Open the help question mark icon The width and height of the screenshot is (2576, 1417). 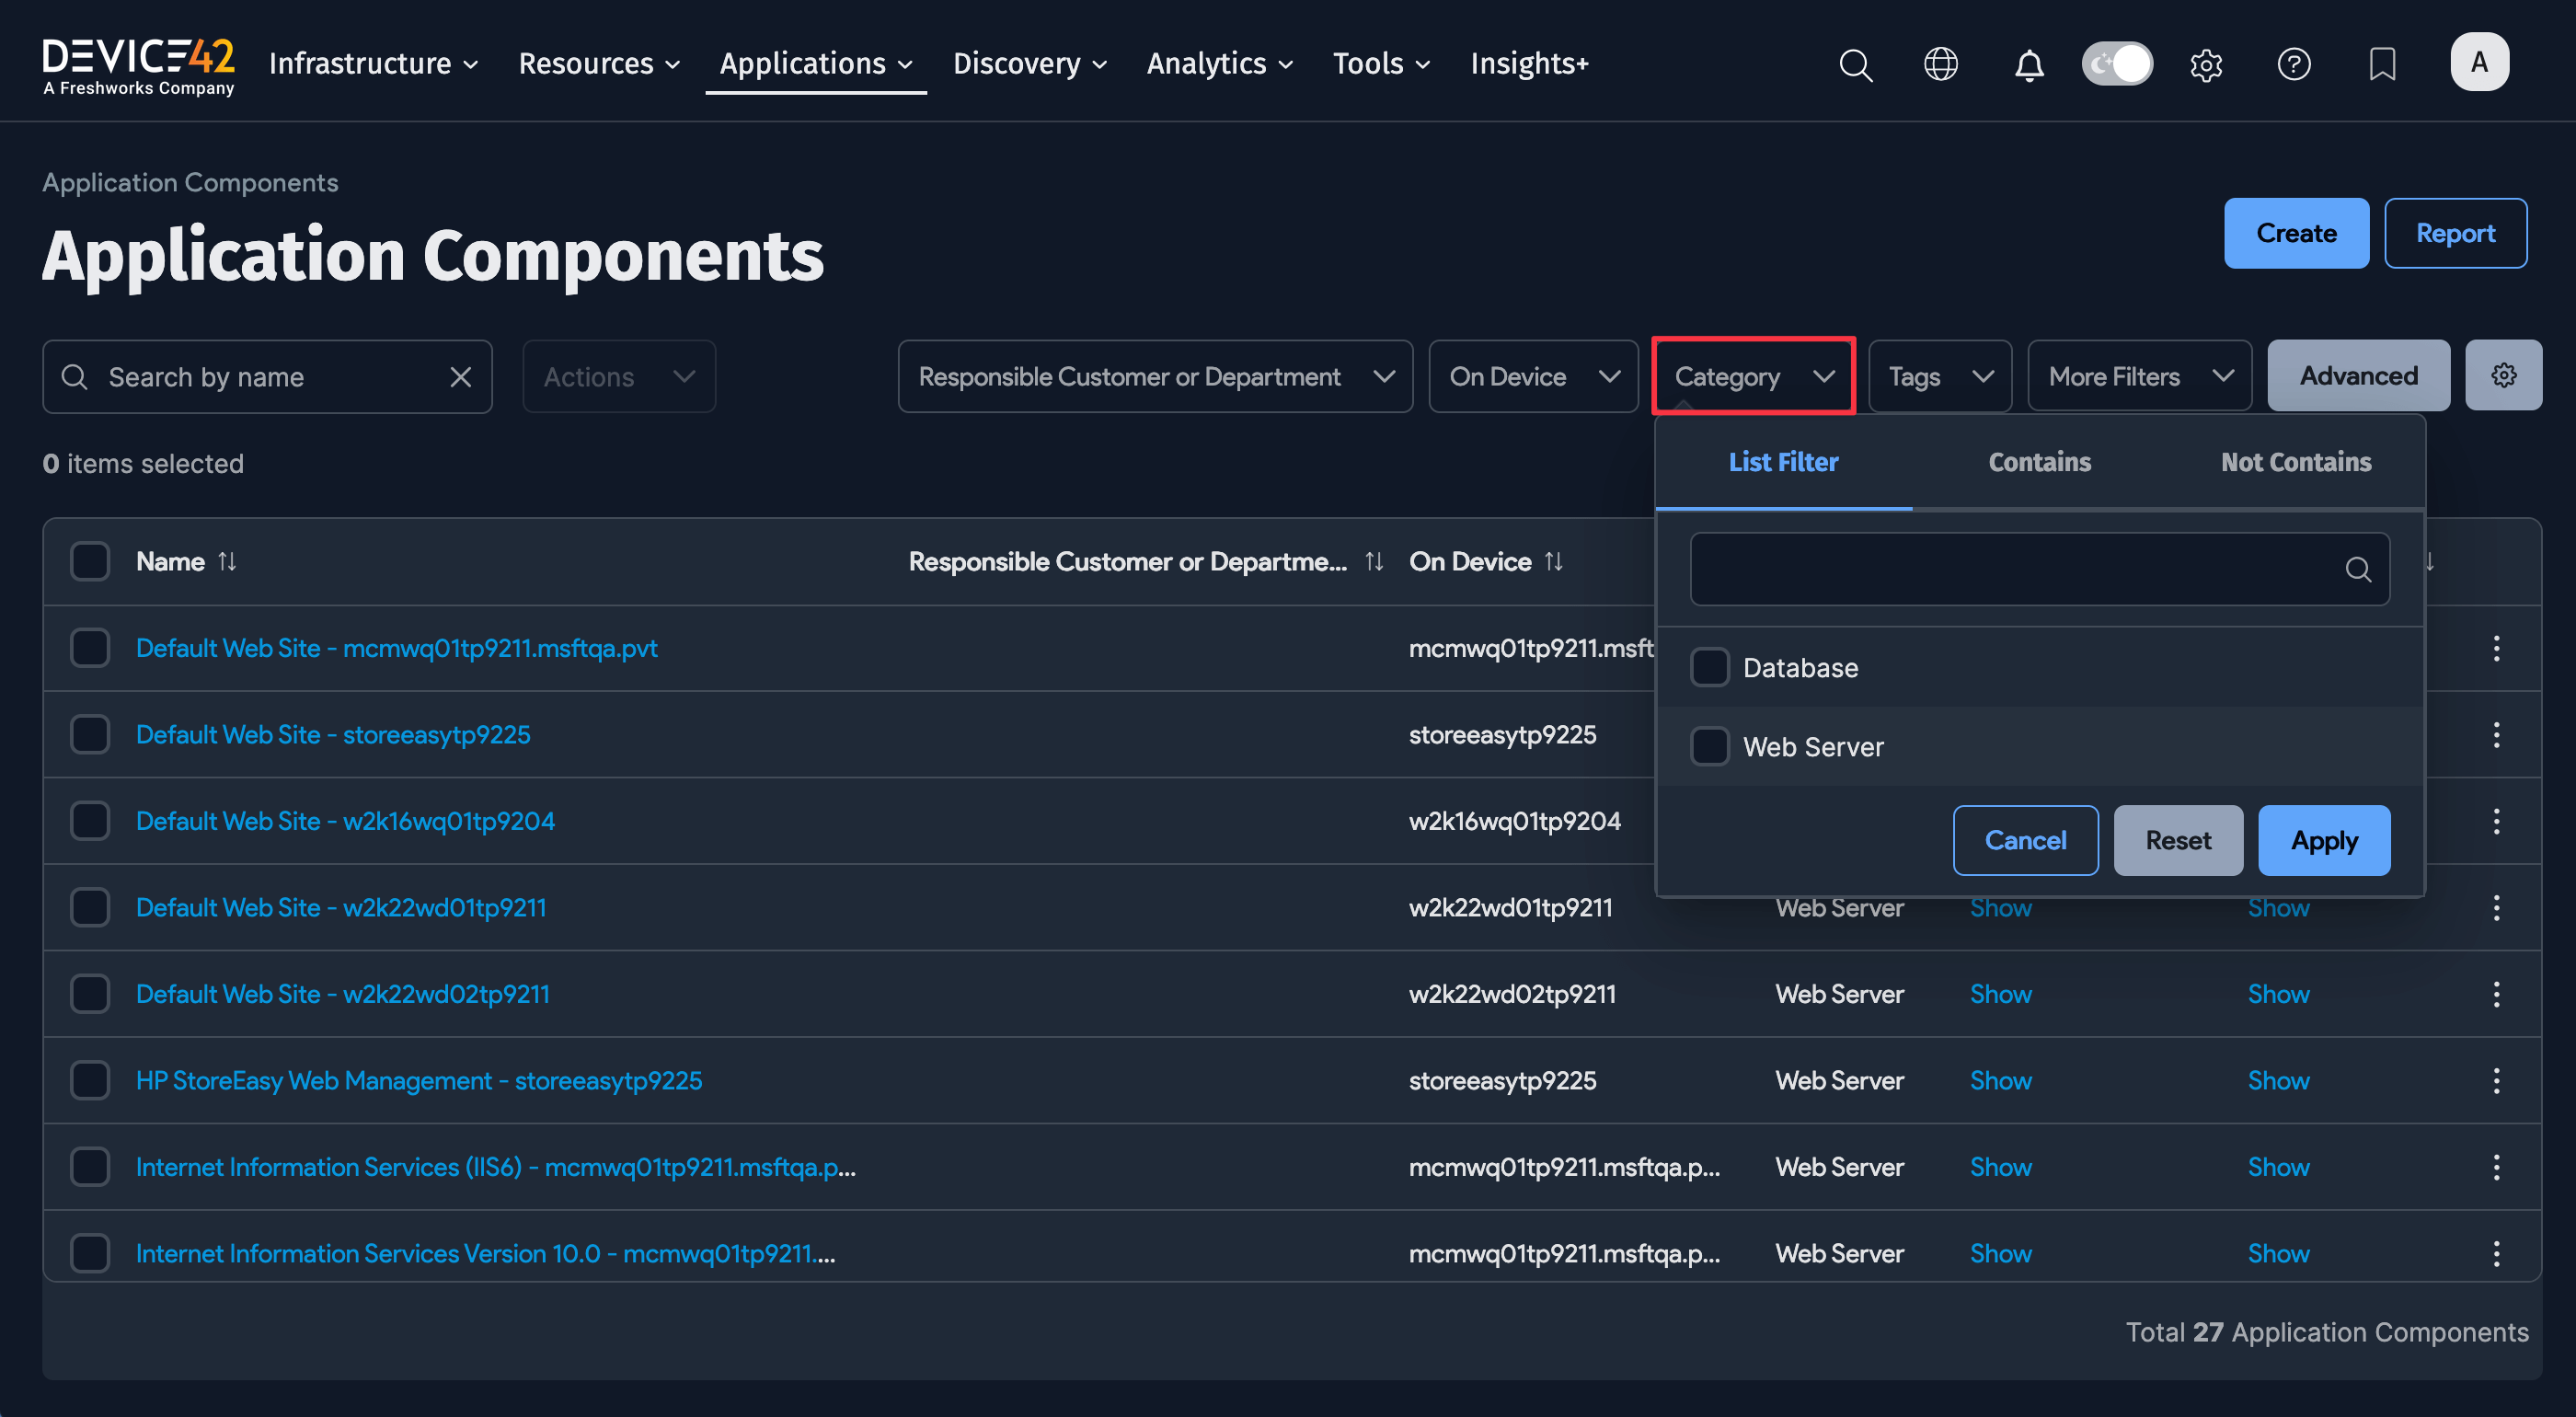pyautogui.click(x=2294, y=64)
